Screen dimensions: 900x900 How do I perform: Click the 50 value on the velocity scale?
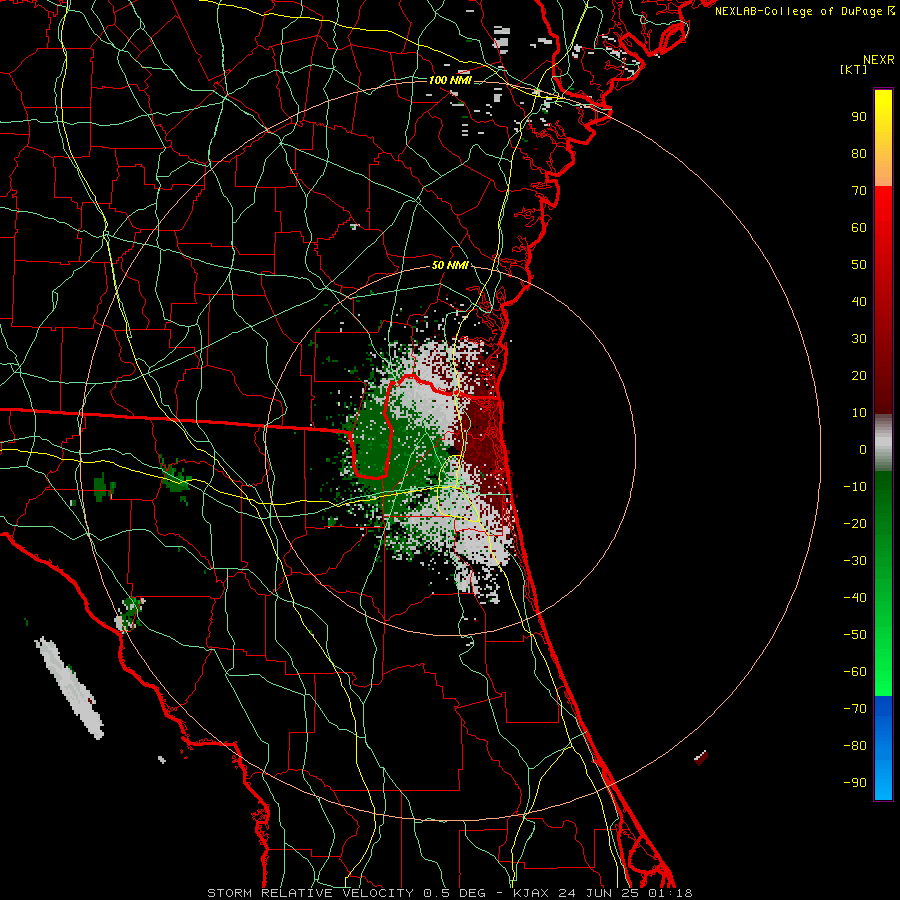coord(859,265)
